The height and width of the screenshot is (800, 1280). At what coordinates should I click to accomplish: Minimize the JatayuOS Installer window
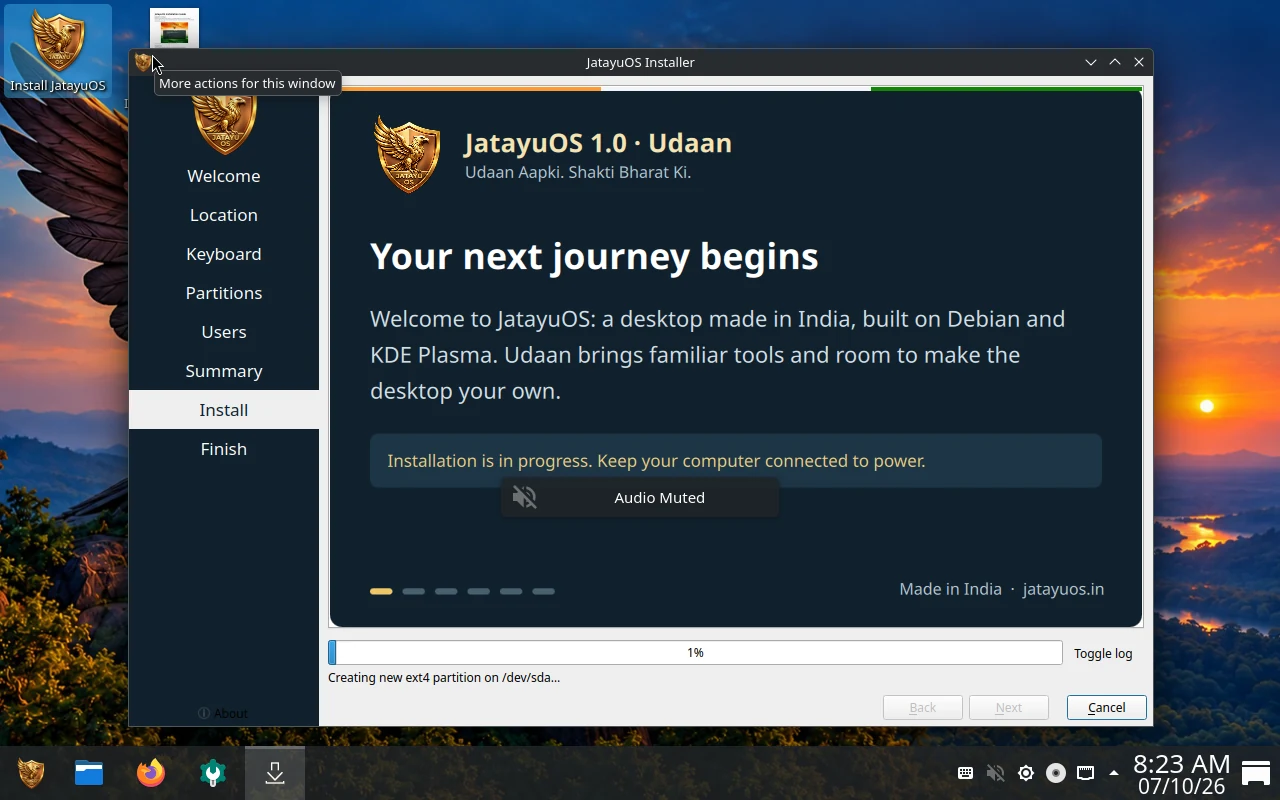(x=1091, y=62)
